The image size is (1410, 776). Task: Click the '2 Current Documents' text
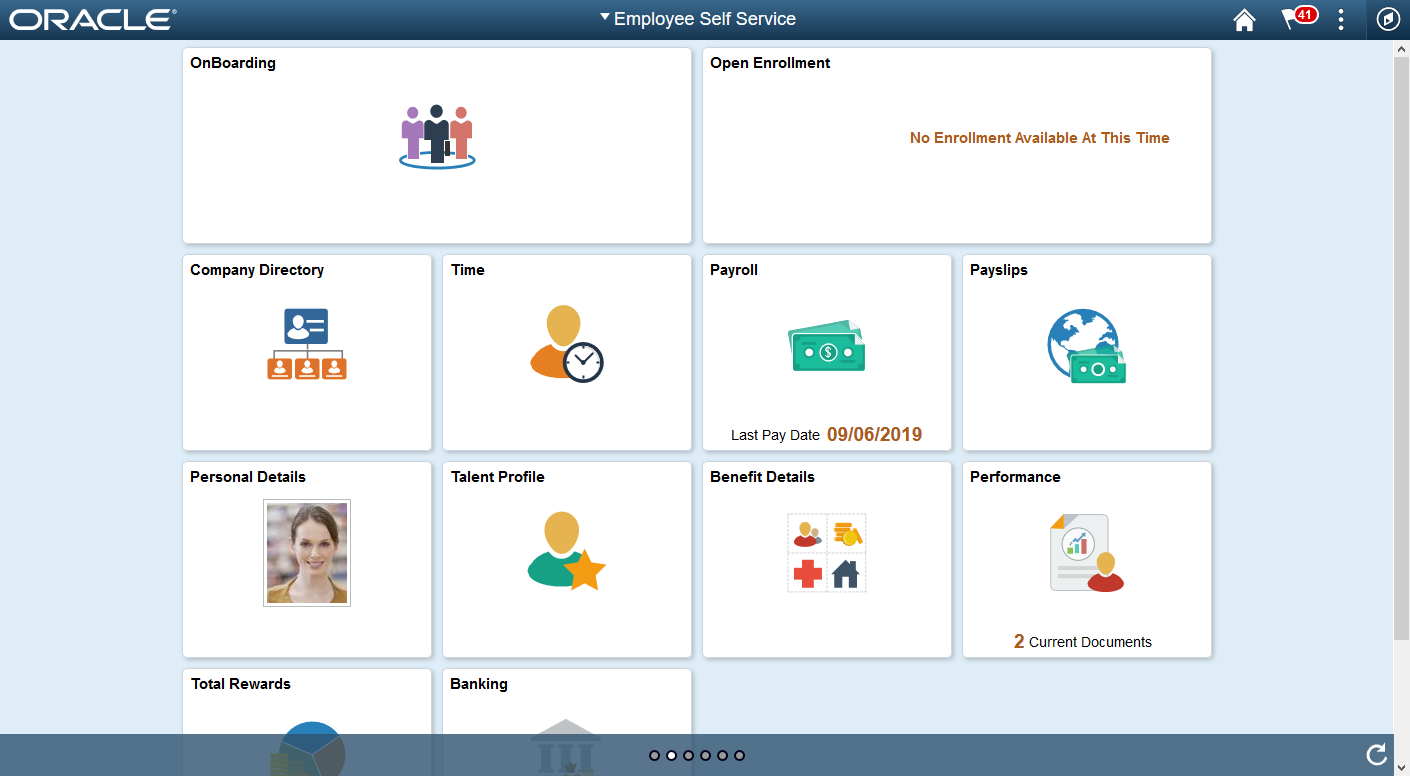pos(1083,642)
